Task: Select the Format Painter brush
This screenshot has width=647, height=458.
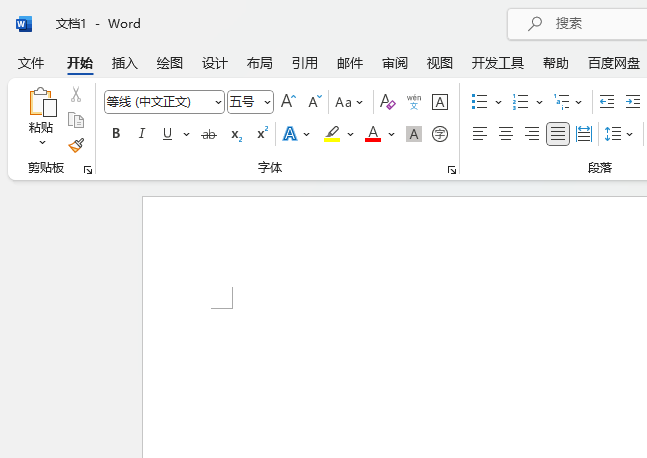Action: click(76, 145)
